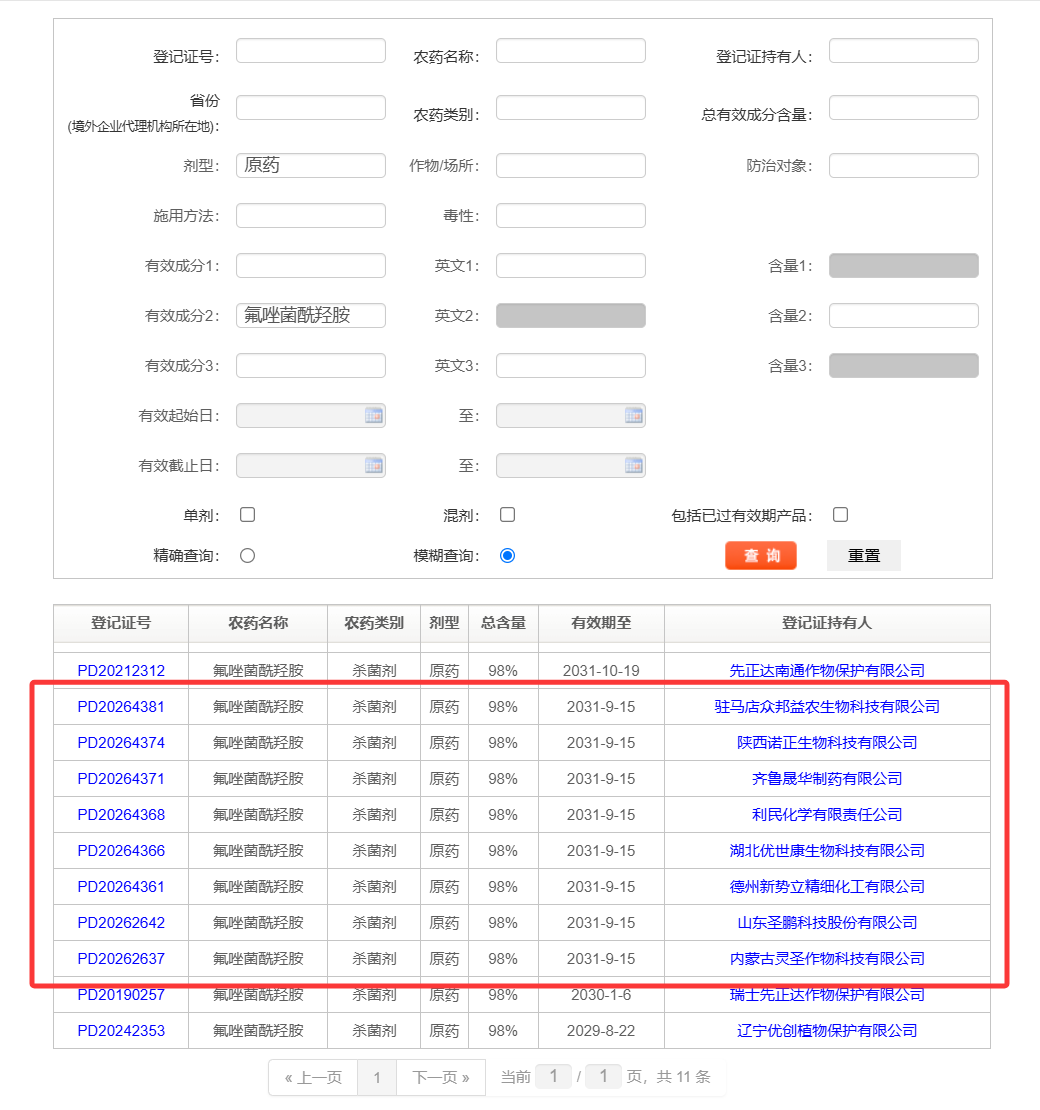Click the 剂型 field containing 原药
Screen dimensions: 1040x1110
[x=311, y=166]
